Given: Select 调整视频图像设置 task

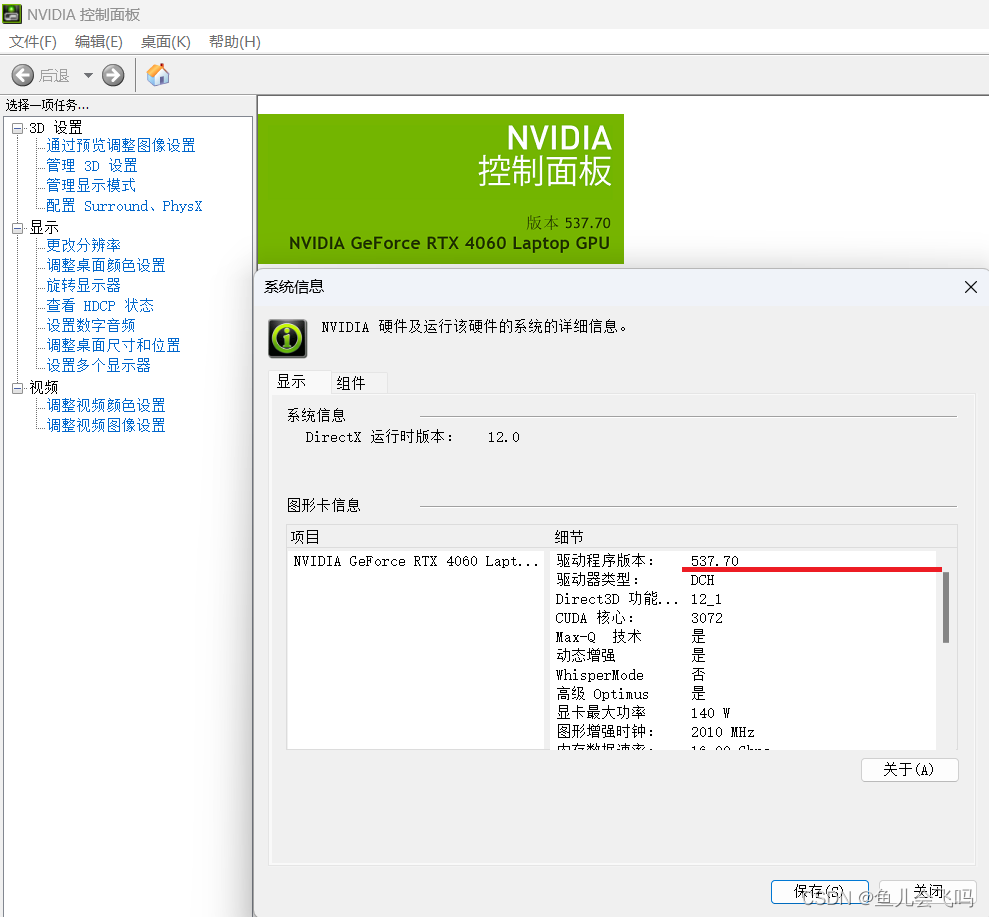Looking at the screenshot, I should pos(106,426).
